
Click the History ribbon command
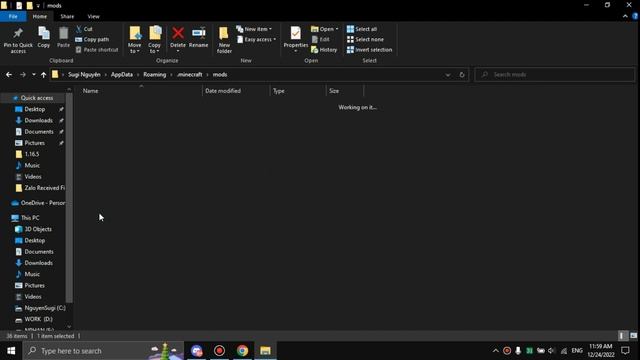[x=324, y=50]
